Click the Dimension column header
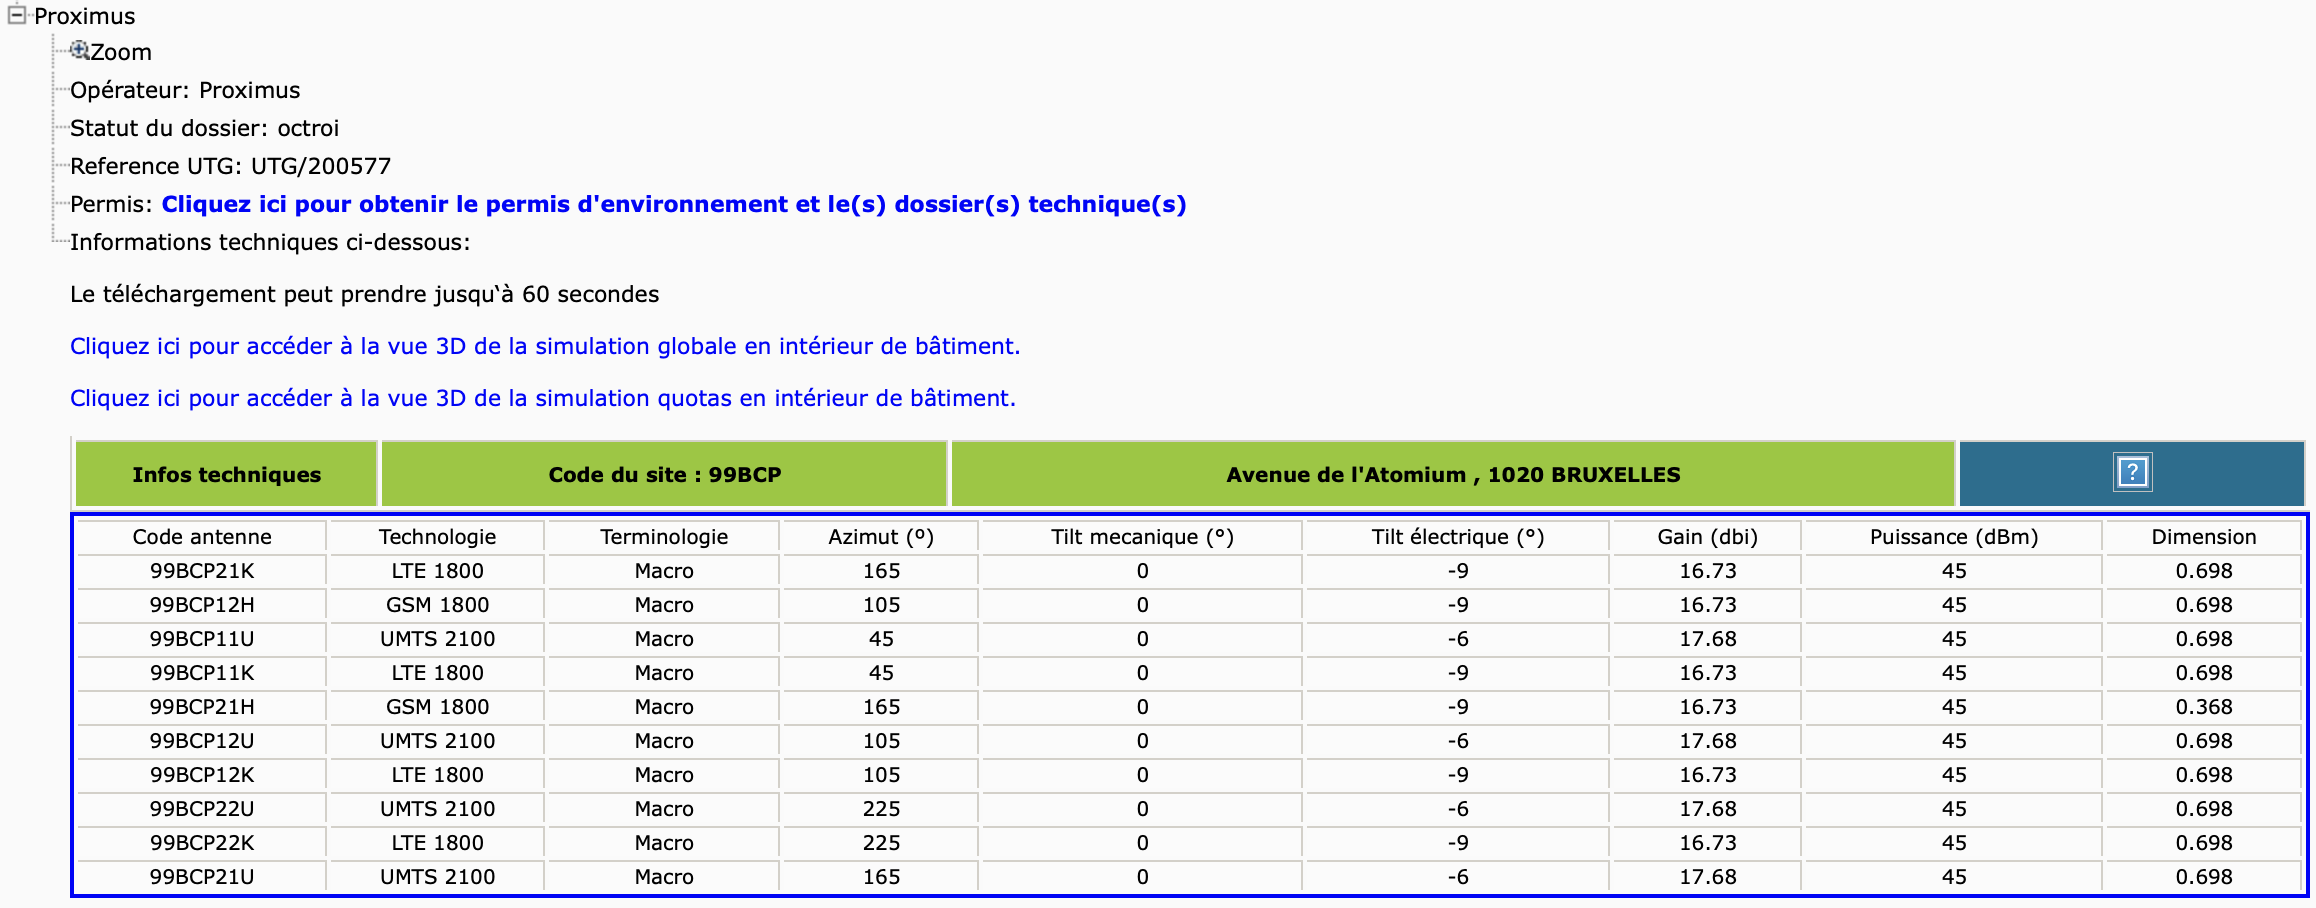 tap(2204, 537)
